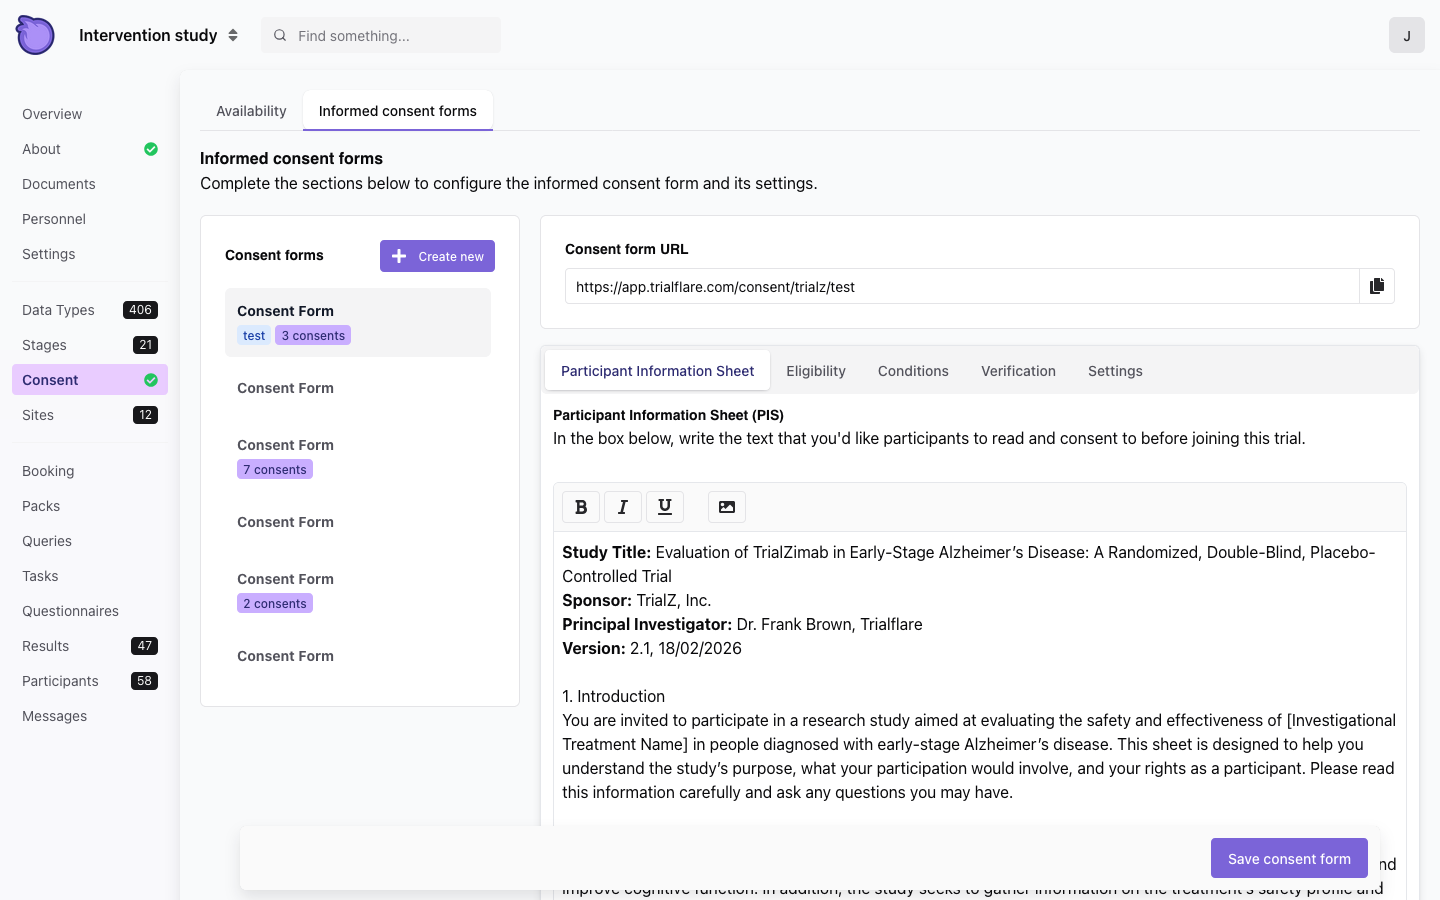Toggle bold formatting in editor
1440x900 pixels.
click(581, 507)
